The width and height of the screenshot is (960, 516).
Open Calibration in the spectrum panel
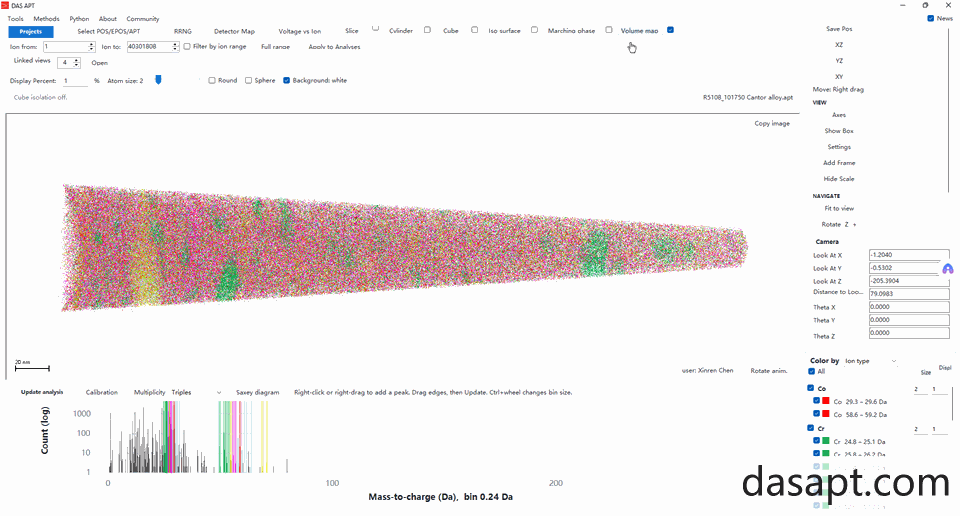(102, 392)
